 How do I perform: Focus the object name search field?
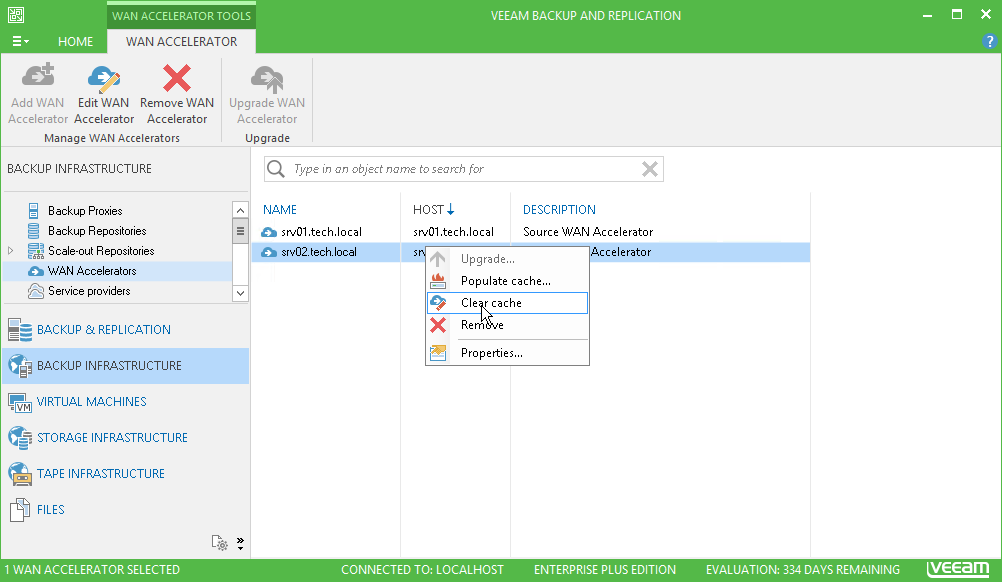click(x=463, y=169)
